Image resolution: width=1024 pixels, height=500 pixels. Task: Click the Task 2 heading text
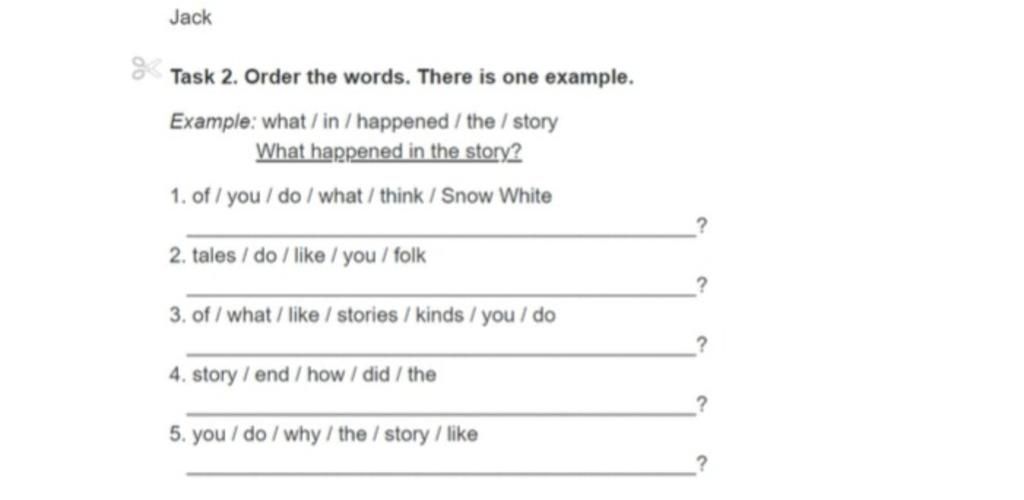(402, 78)
